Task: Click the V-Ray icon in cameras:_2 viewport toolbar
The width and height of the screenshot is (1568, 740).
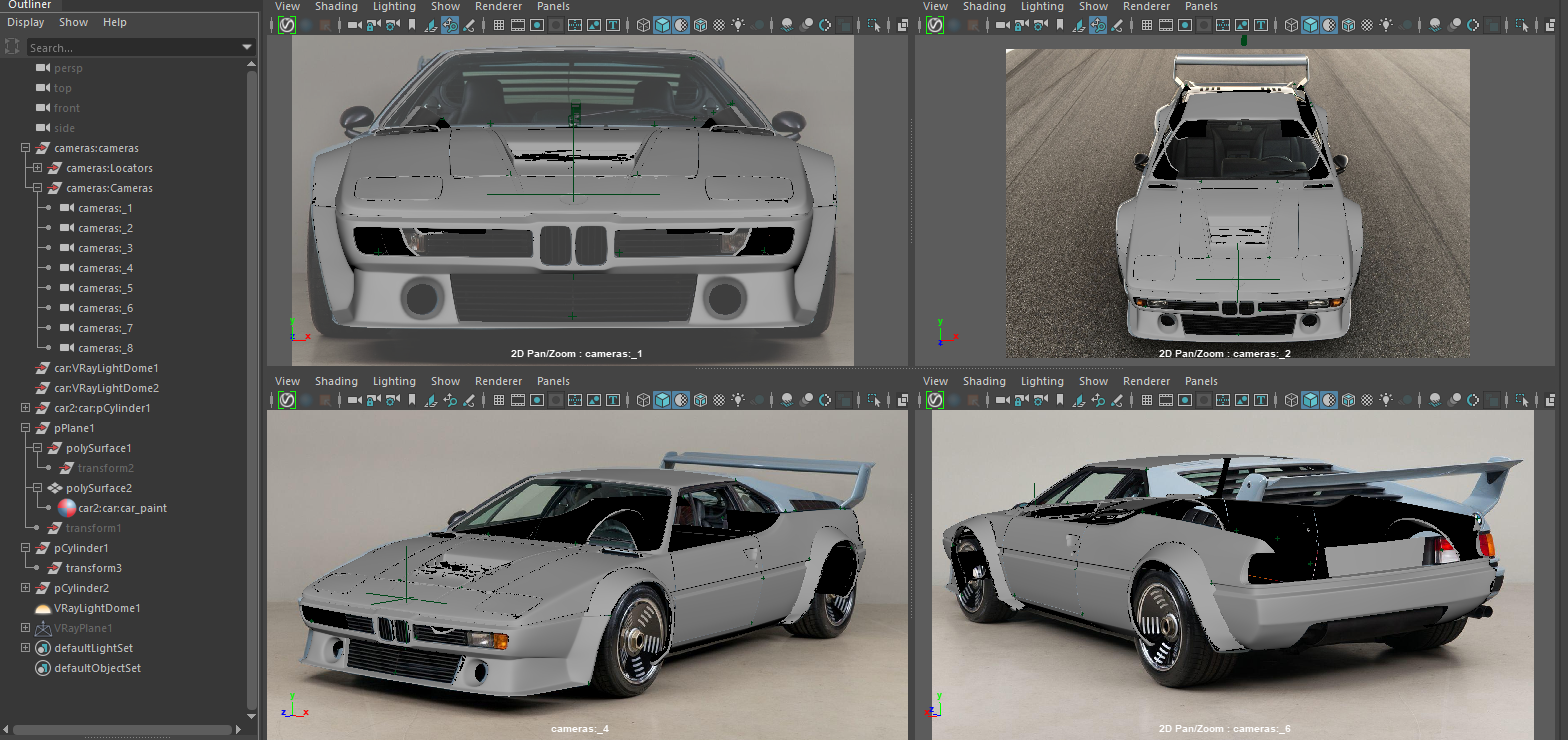Action: pyautogui.click(x=935, y=25)
